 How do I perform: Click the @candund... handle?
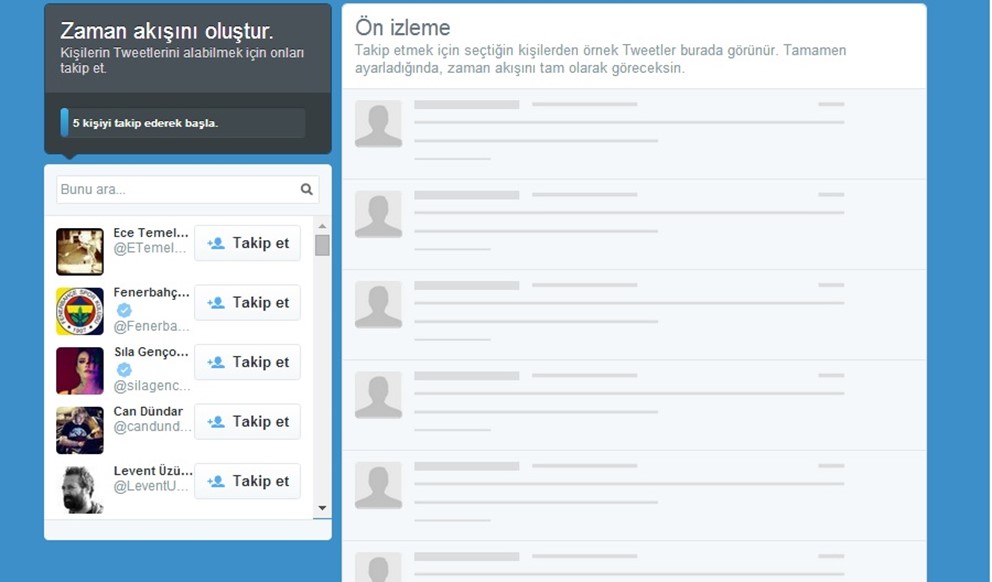(152, 426)
